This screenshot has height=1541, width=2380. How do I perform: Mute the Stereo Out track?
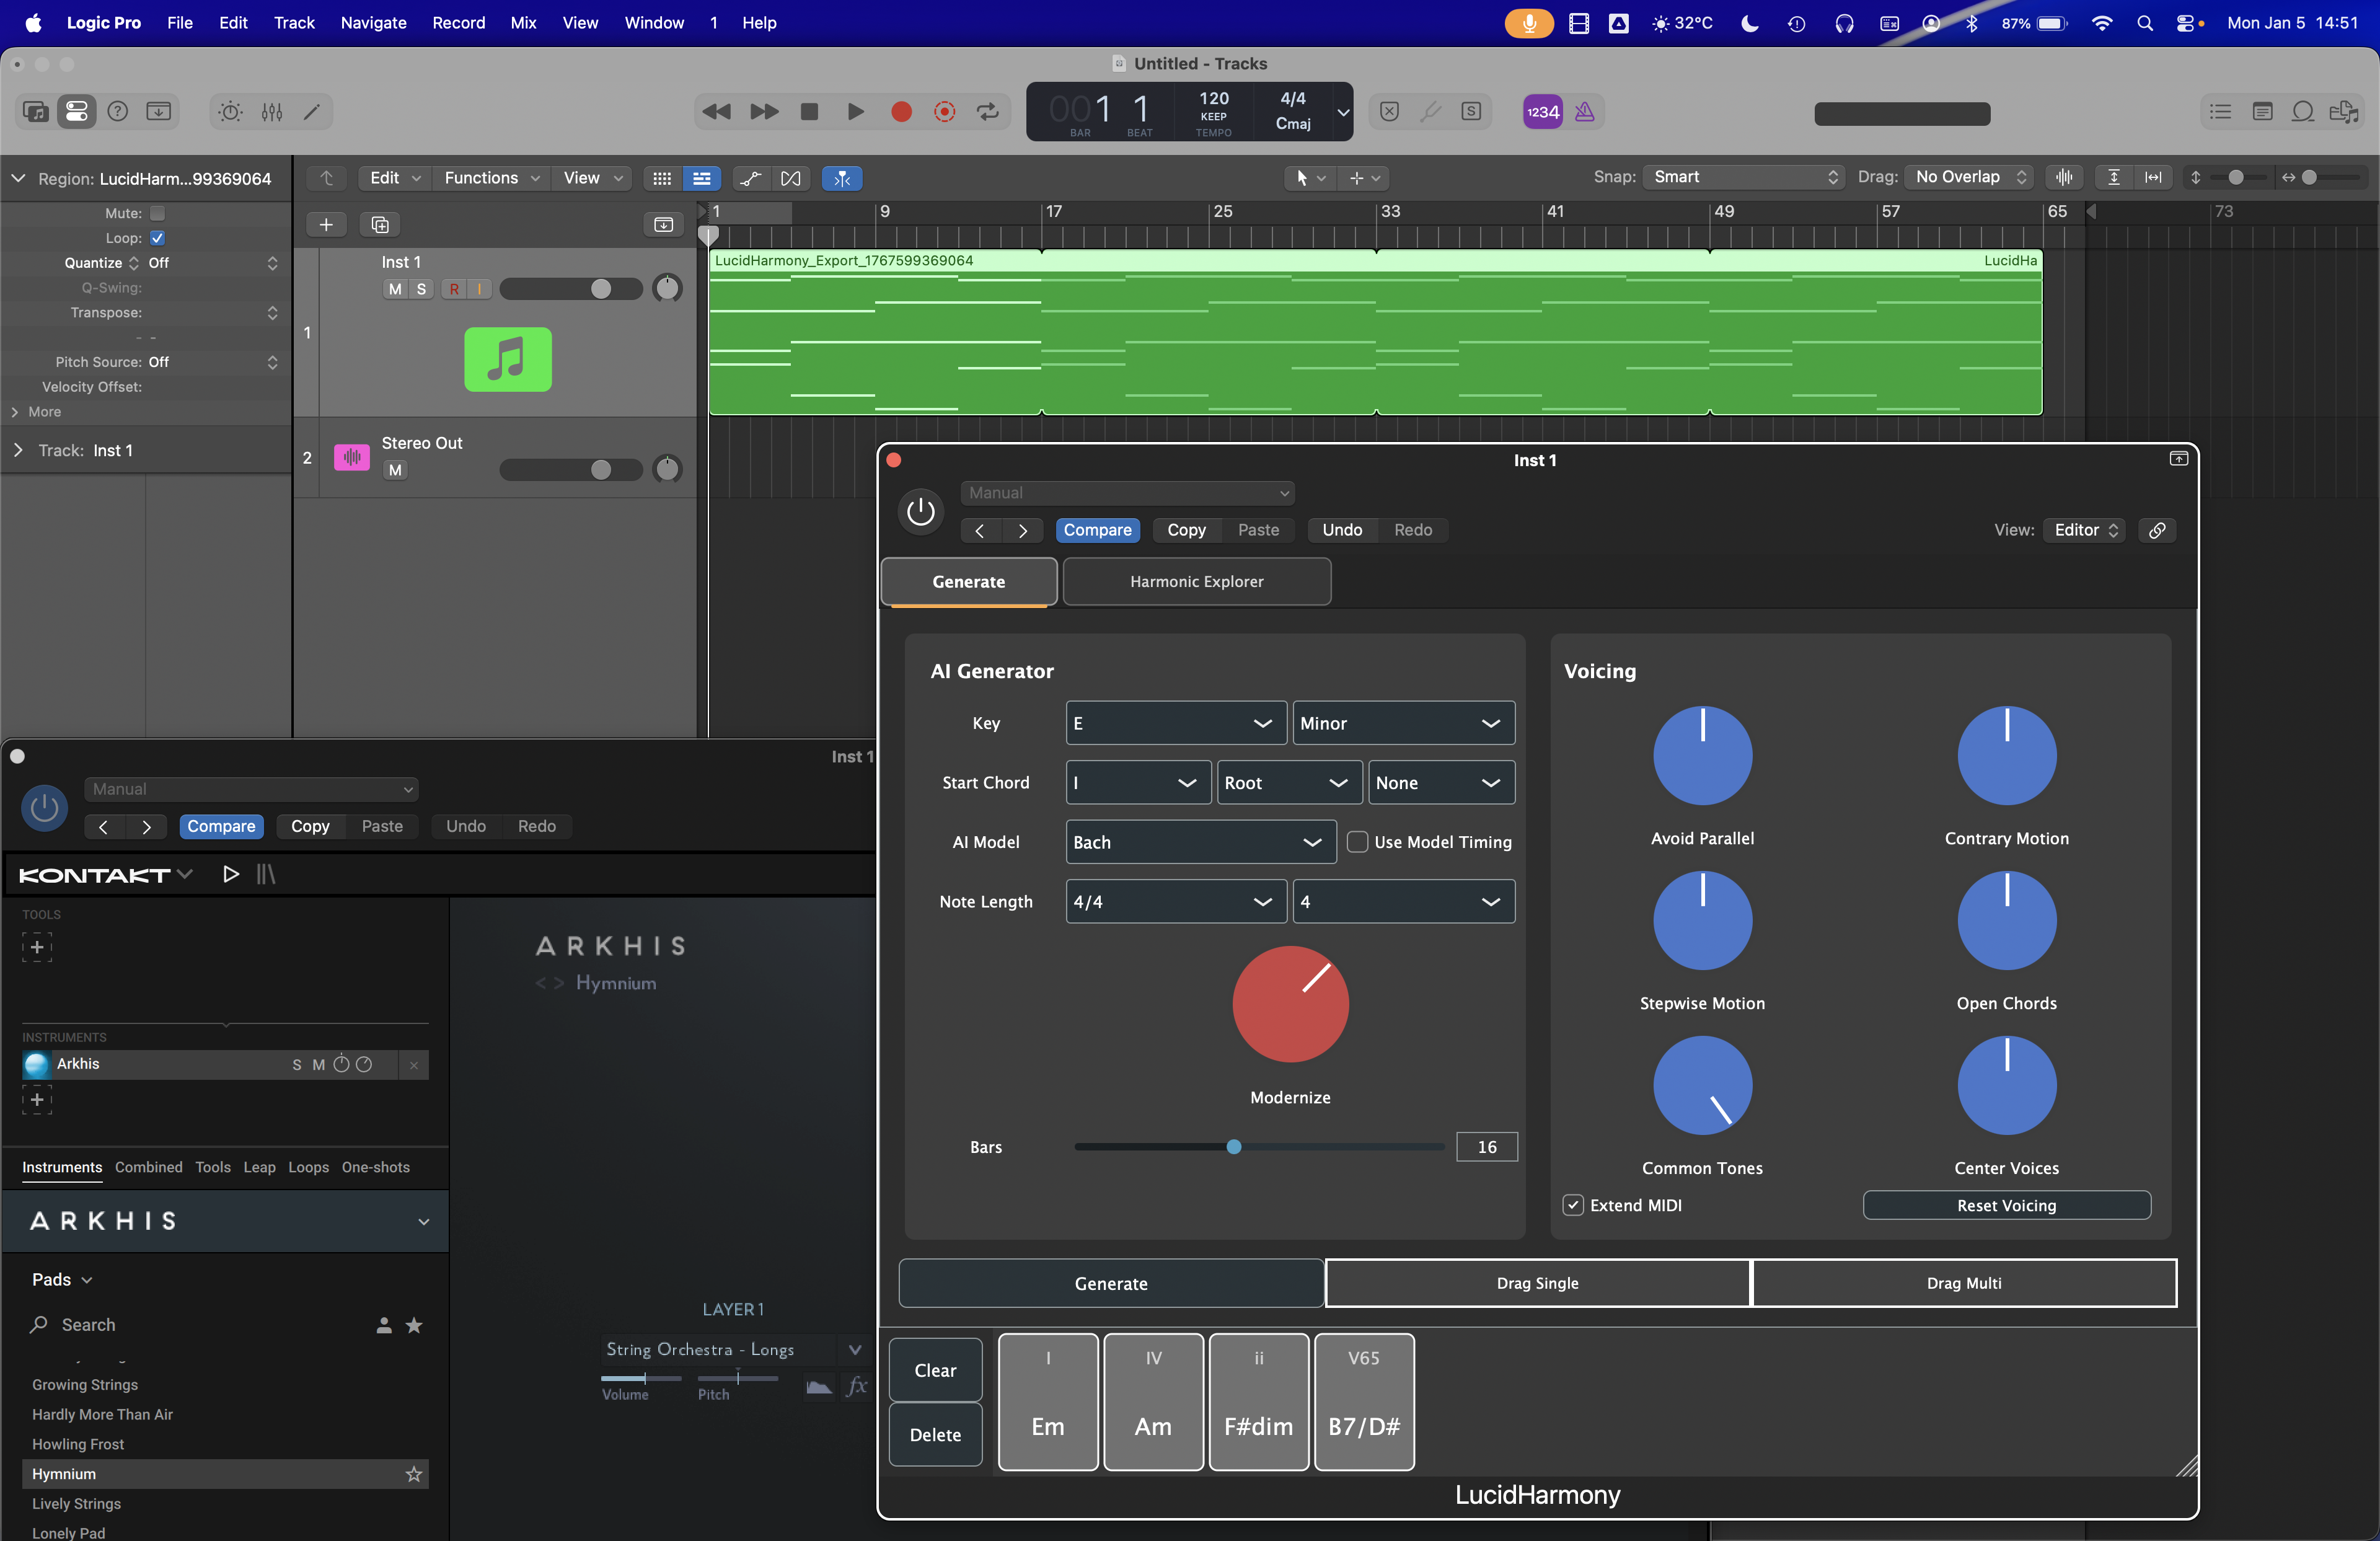point(395,470)
